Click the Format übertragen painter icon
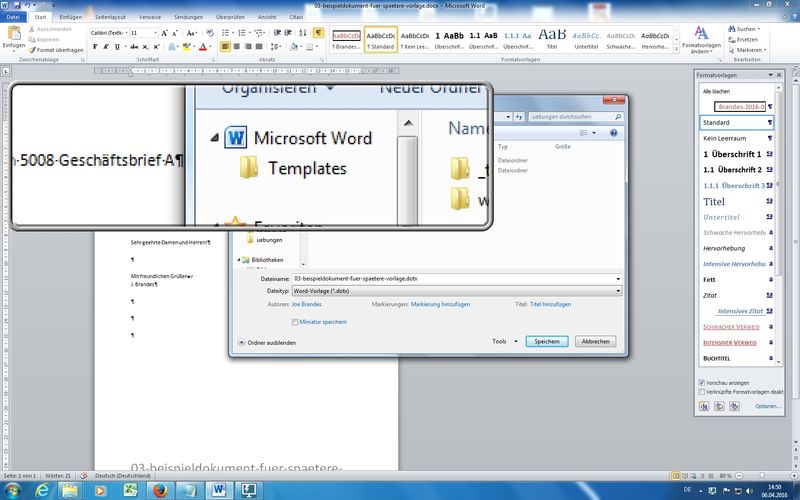800x500 pixels. (x=60, y=48)
